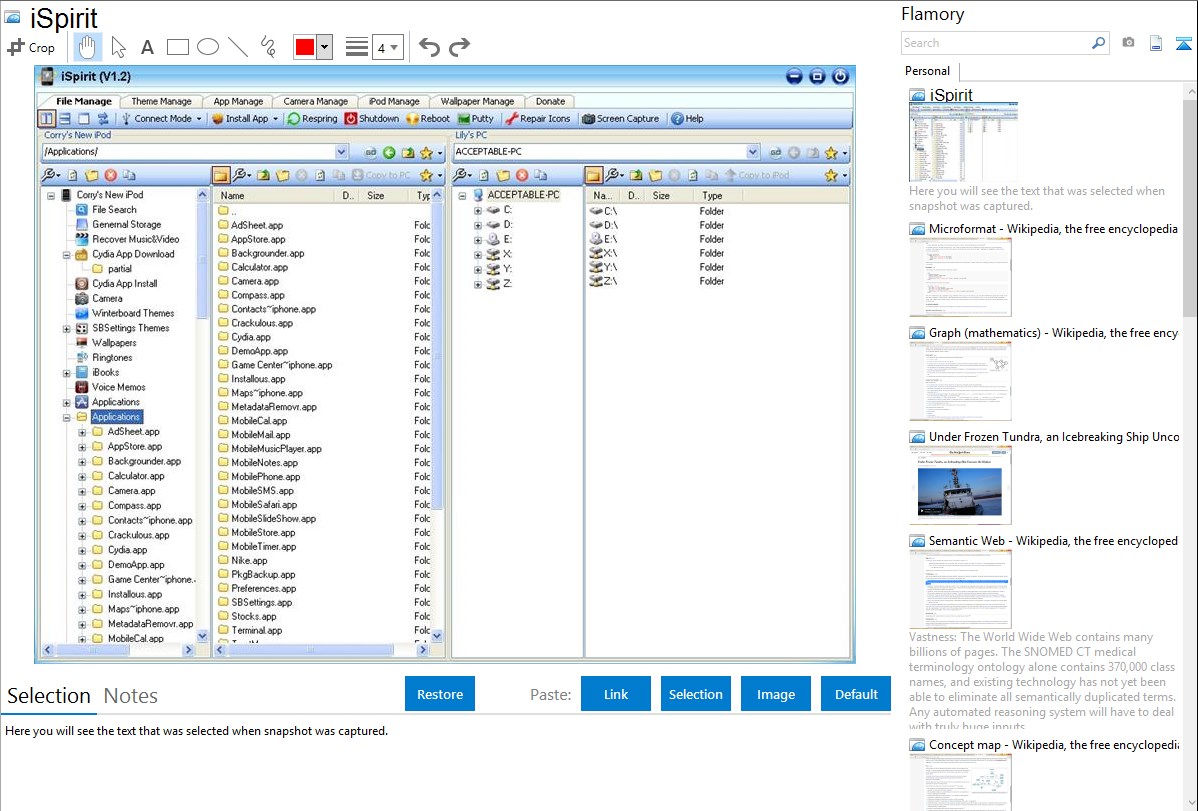Open the color picker dropdown arrow
Screen dimensions: 1198x811
pyautogui.click(x=325, y=47)
